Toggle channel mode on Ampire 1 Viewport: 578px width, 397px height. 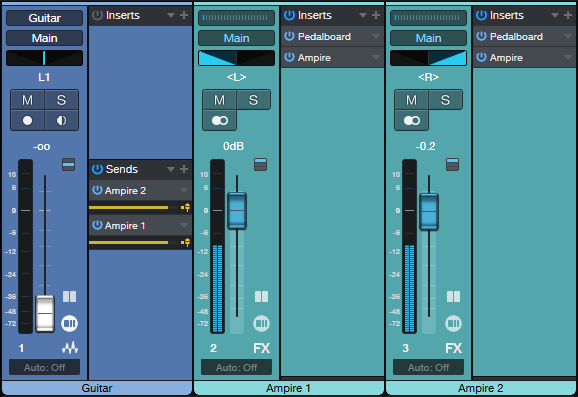(x=220, y=120)
